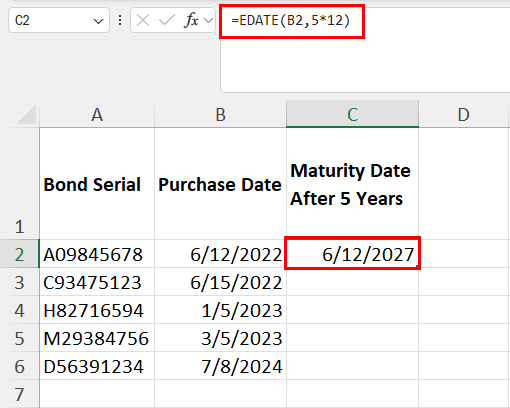Click the three-dot formula bar handle

pos(120,21)
